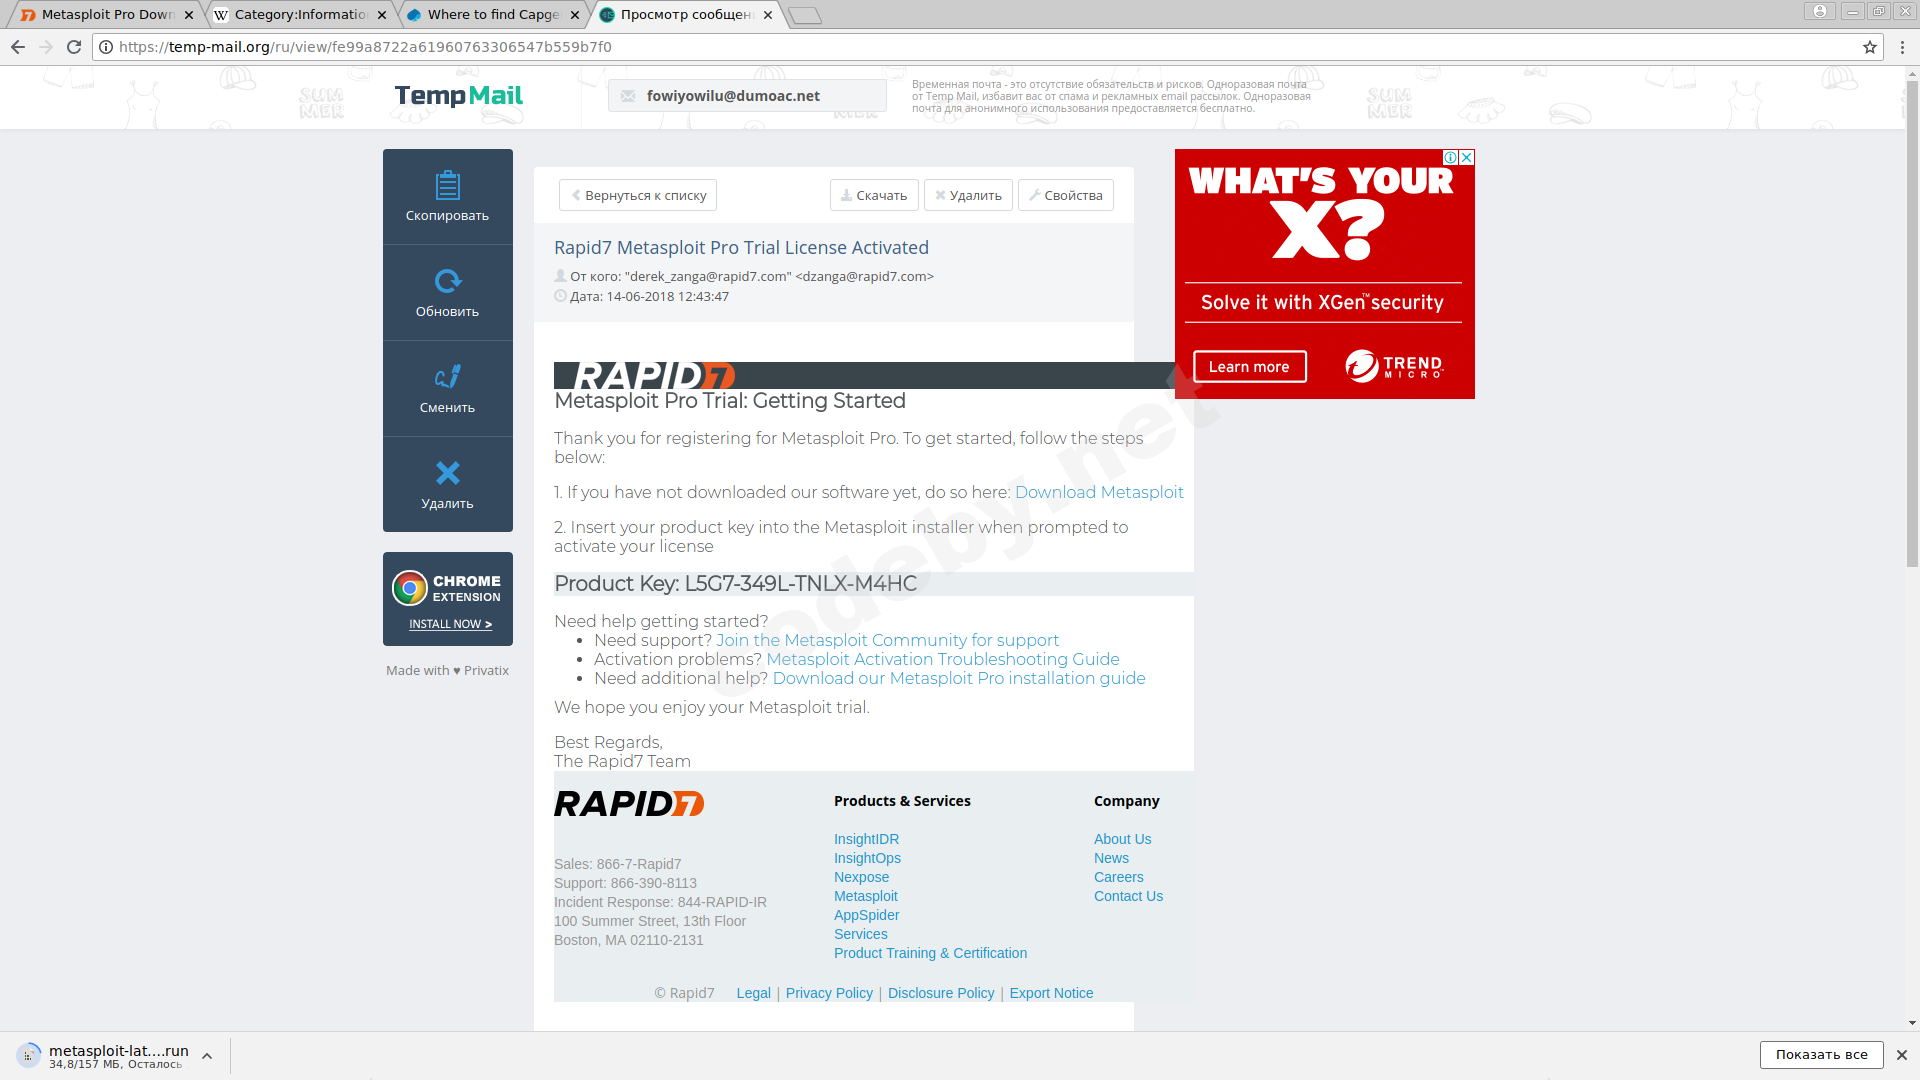
Task: Expand the metasploit download item chevron
Action: (207, 1056)
